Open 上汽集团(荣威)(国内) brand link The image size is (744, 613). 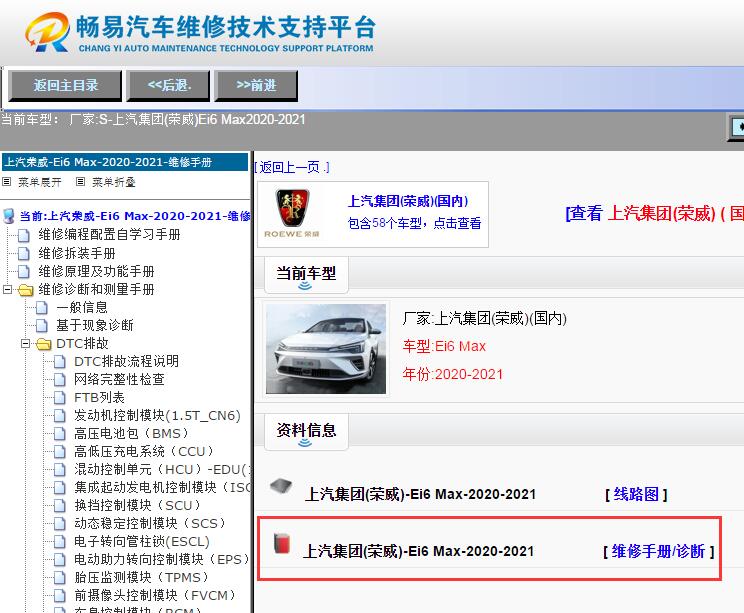coord(408,201)
